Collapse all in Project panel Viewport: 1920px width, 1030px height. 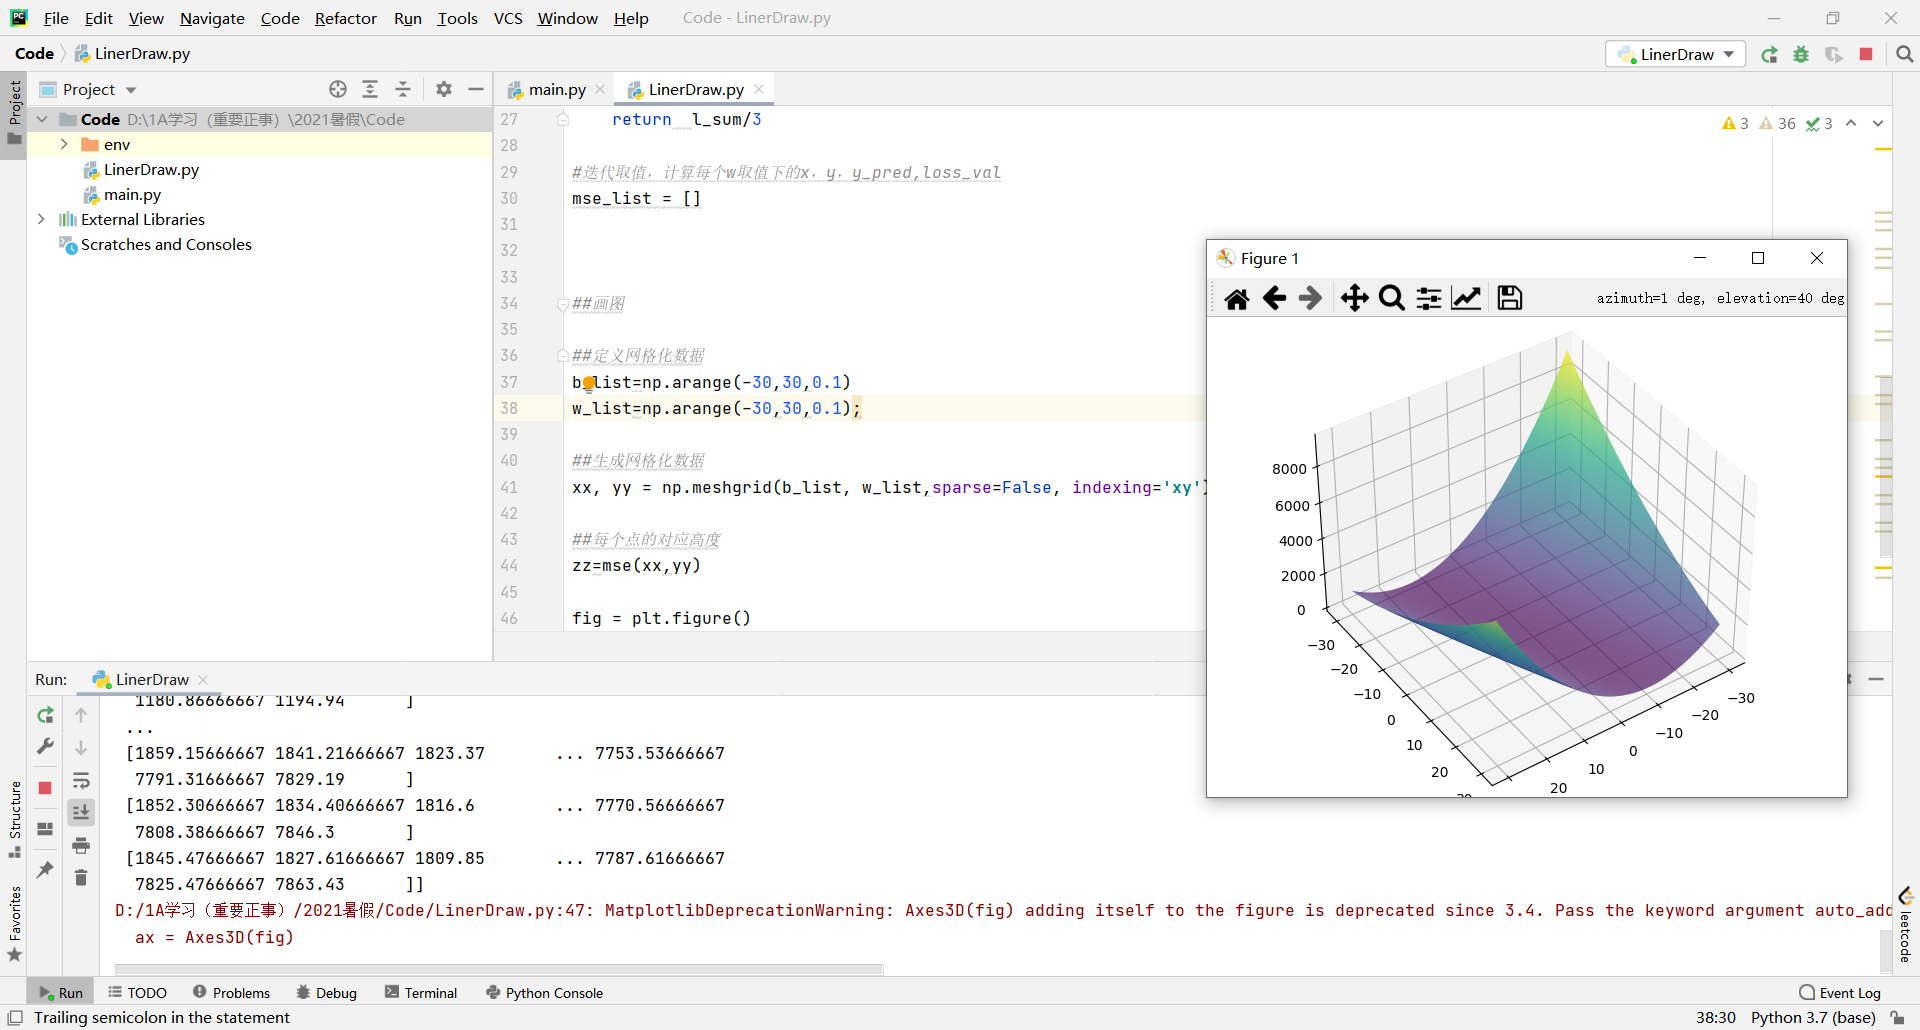(403, 89)
